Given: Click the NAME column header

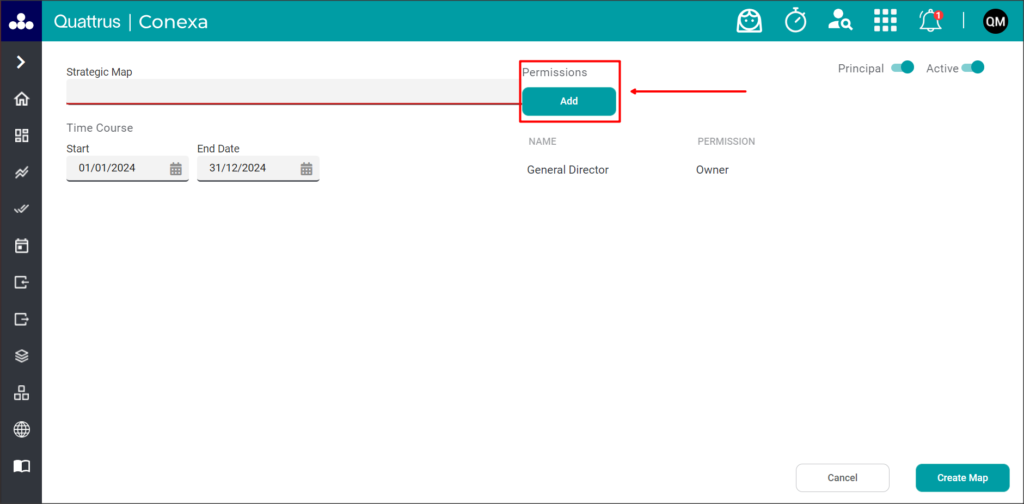Looking at the screenshot, I should 542,141.
